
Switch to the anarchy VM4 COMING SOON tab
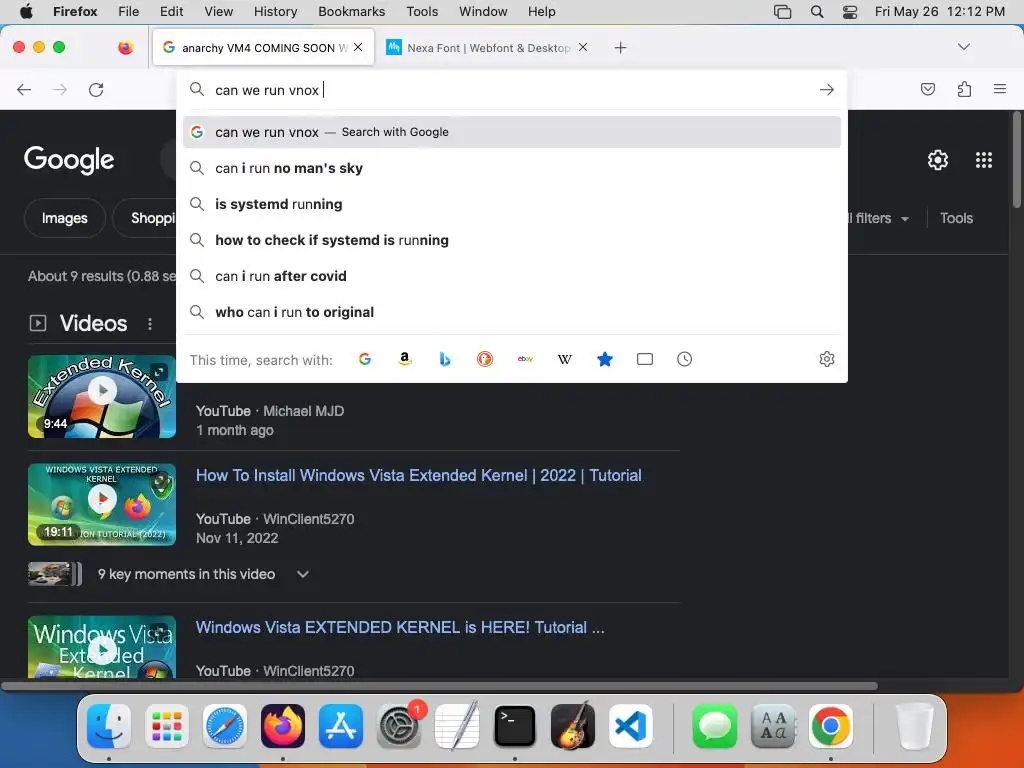[263, 48]
